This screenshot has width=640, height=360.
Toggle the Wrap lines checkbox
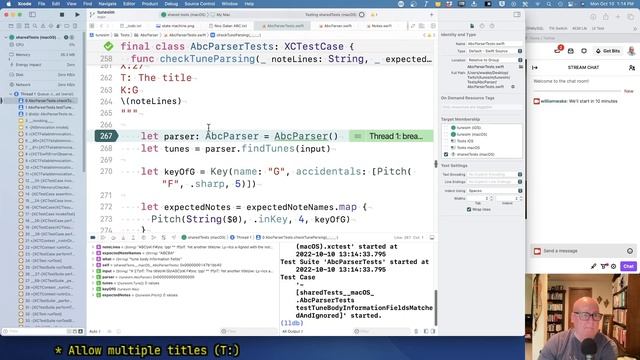pos(469,209)
